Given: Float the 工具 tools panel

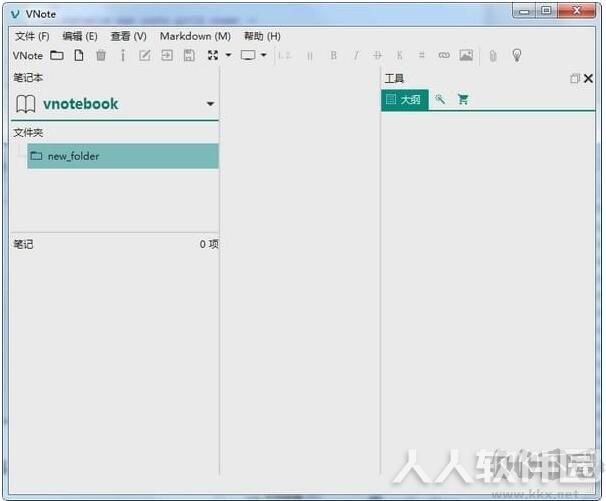Looking at the screenshot, I should (x=575, y=78).
